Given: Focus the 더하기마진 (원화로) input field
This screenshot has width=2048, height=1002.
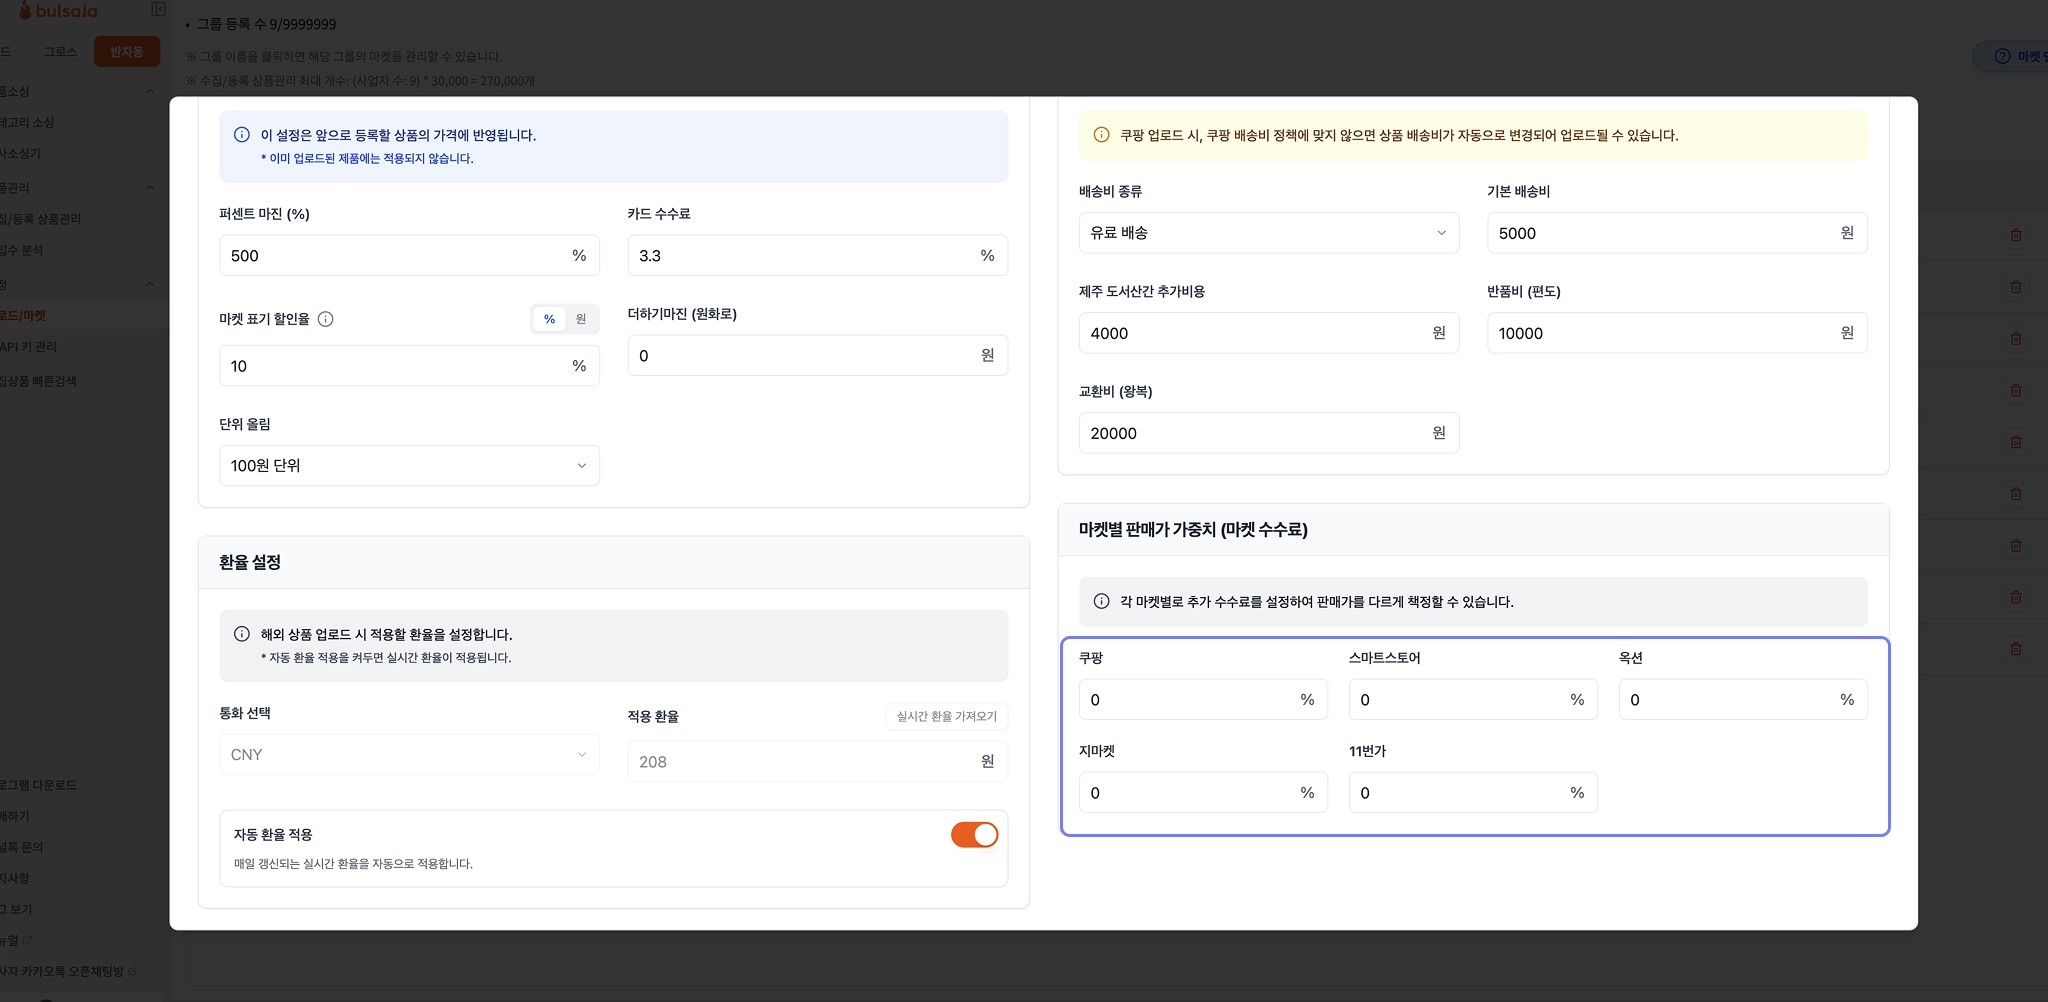Looking at the screenshot, I should (817, 356).
